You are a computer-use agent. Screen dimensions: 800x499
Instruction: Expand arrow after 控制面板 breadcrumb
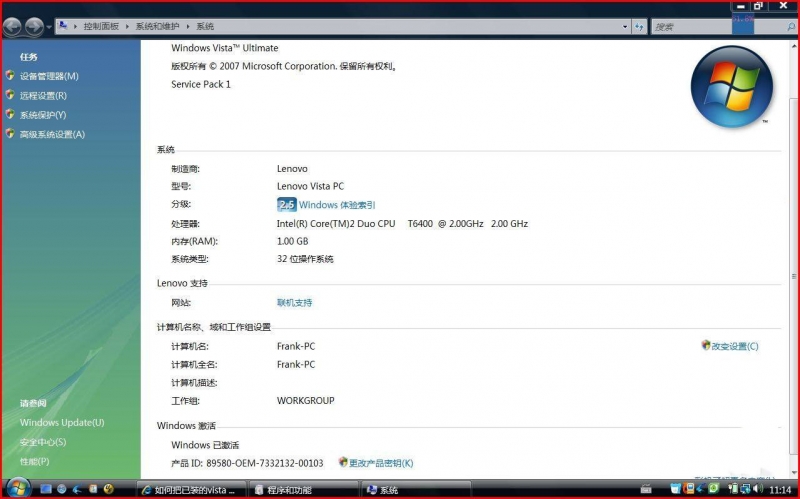point(127,27)
